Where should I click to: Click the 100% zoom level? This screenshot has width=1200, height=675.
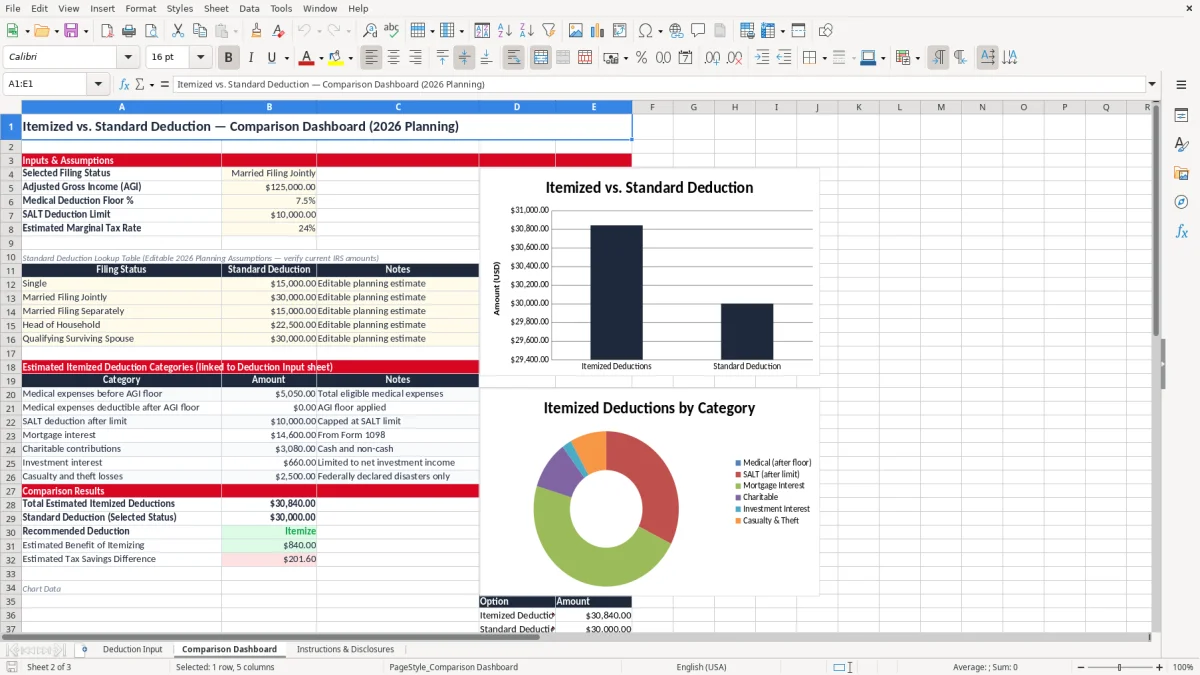coord(1183,667)
